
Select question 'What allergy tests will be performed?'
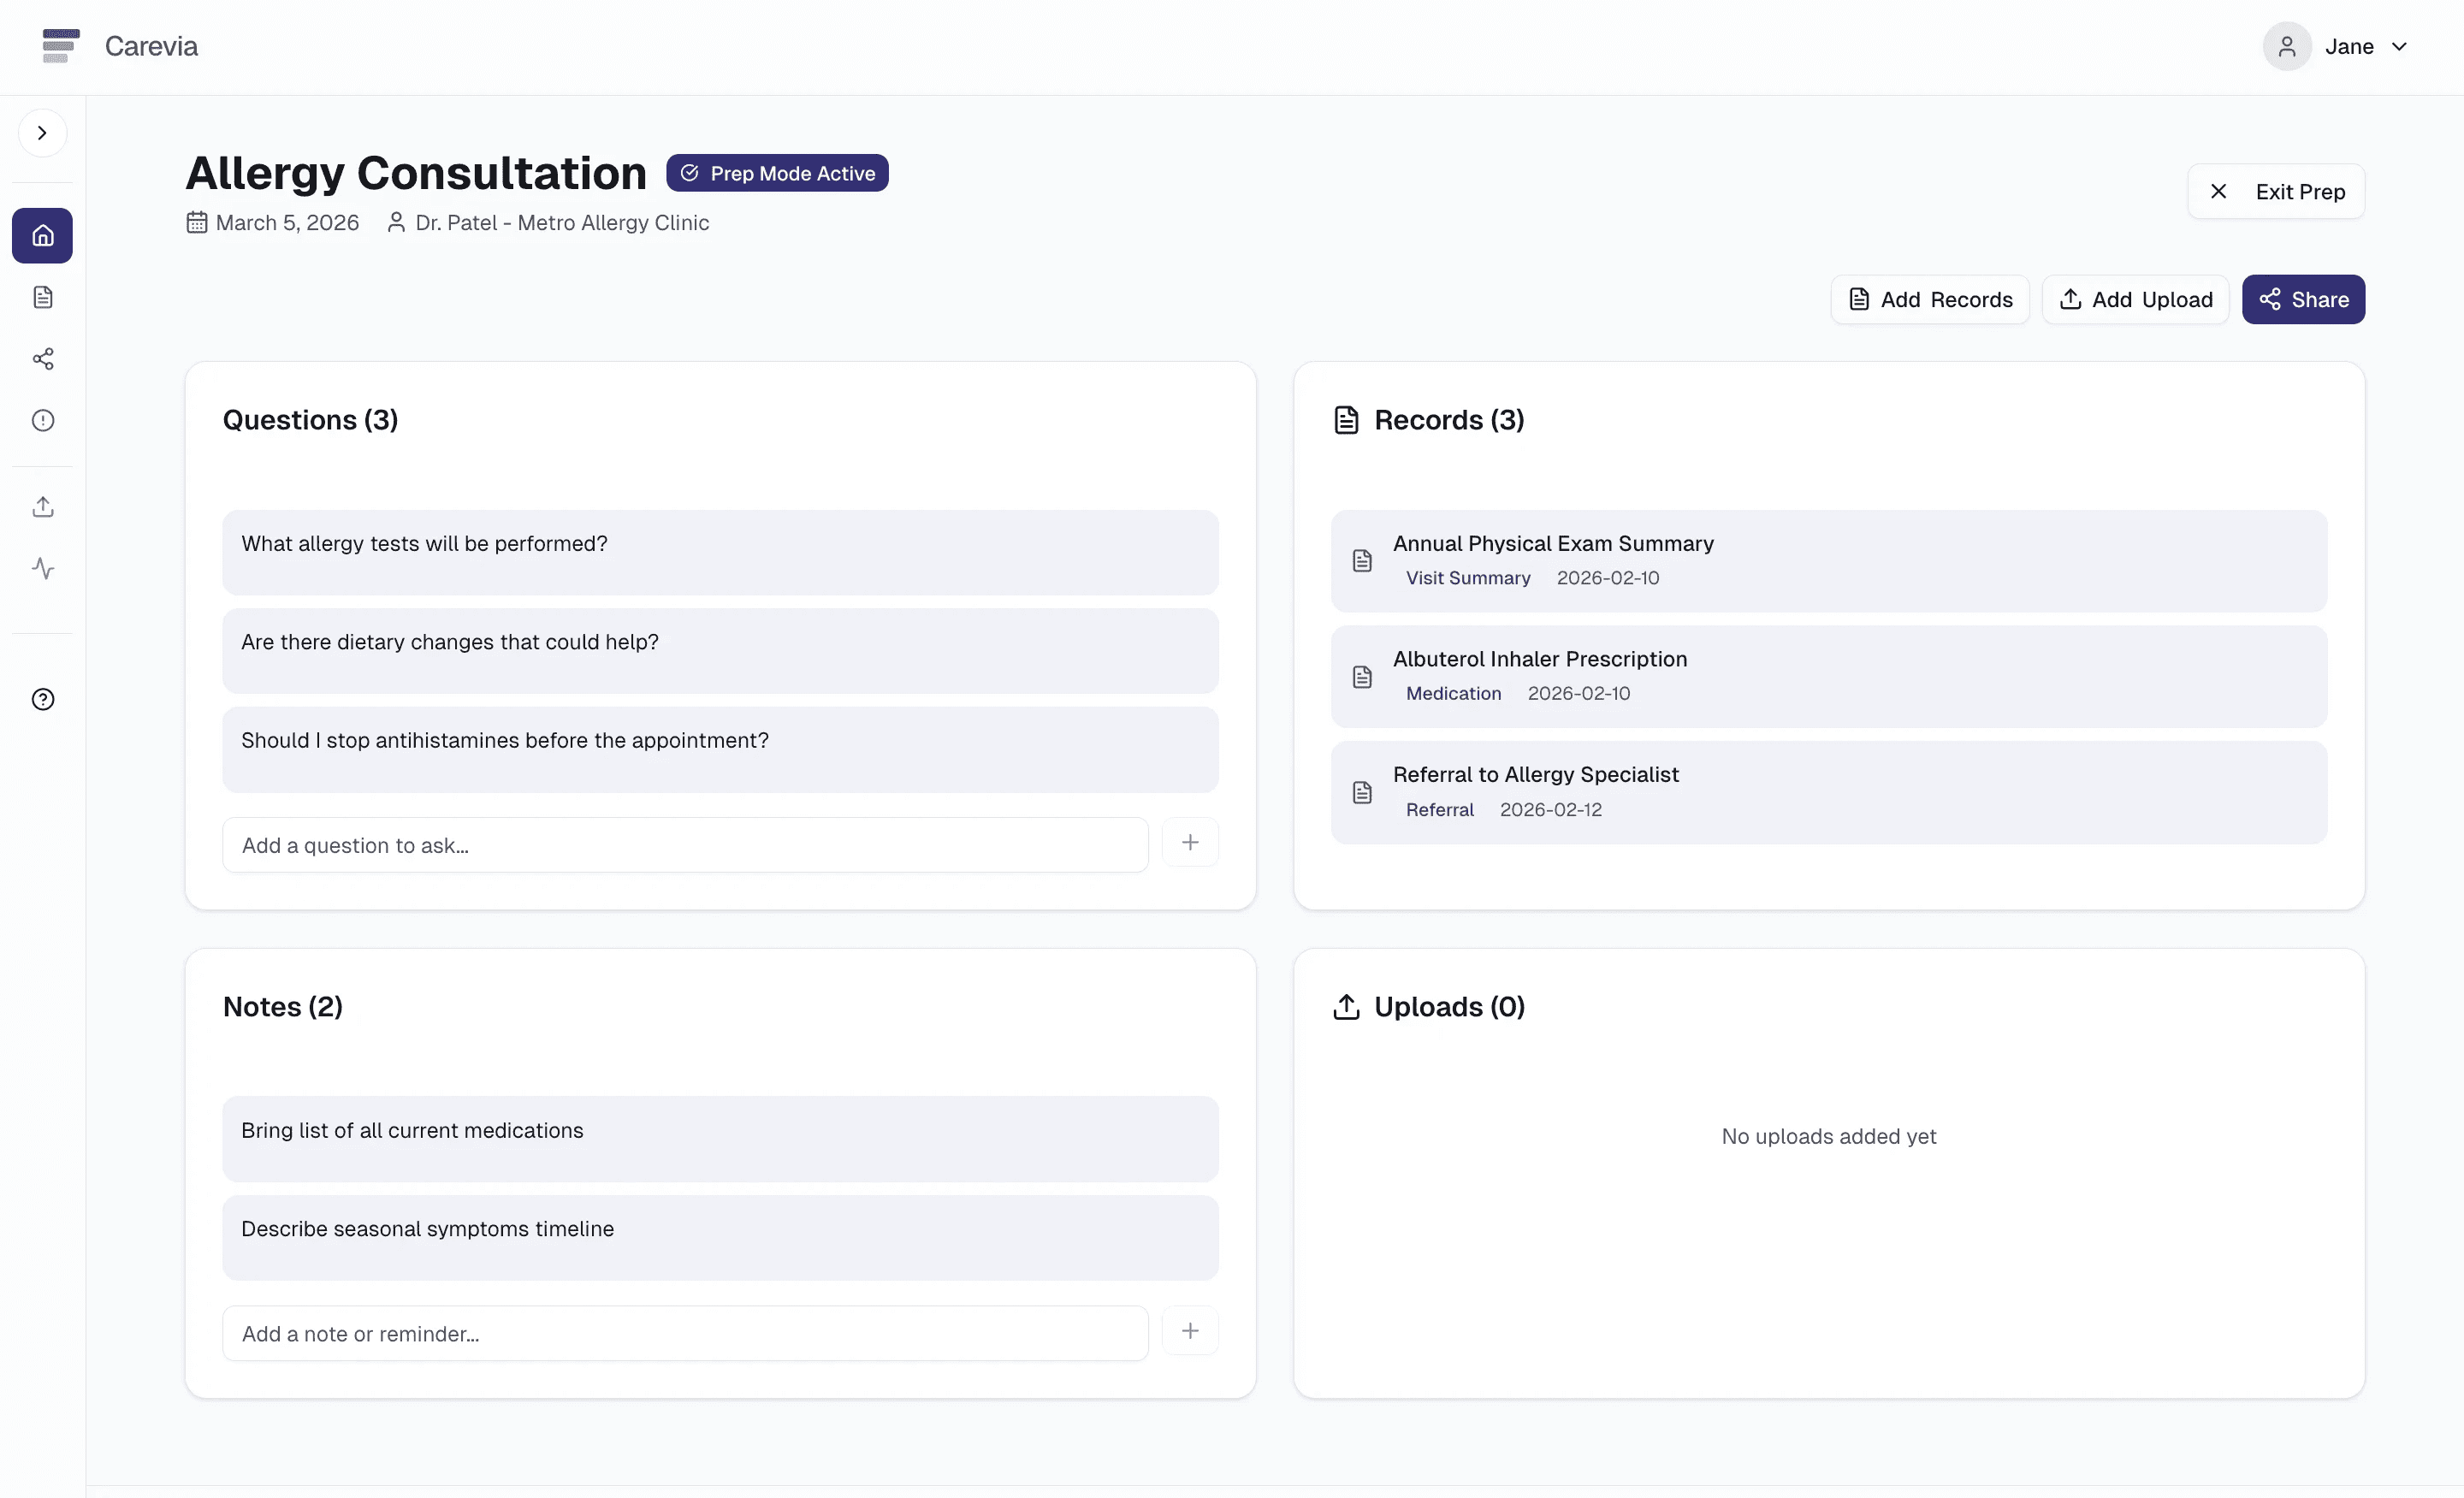click(x=720, y=553)
